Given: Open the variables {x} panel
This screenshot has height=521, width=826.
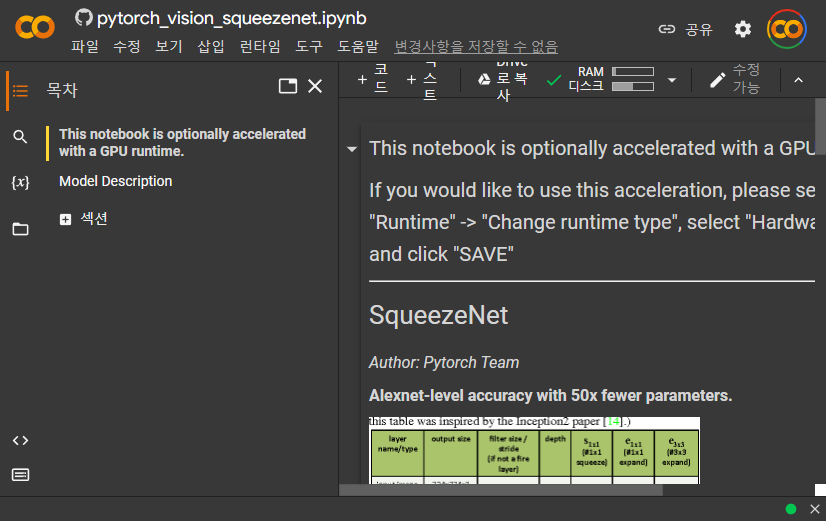Looking at the screenshot, I should [20, 182].
